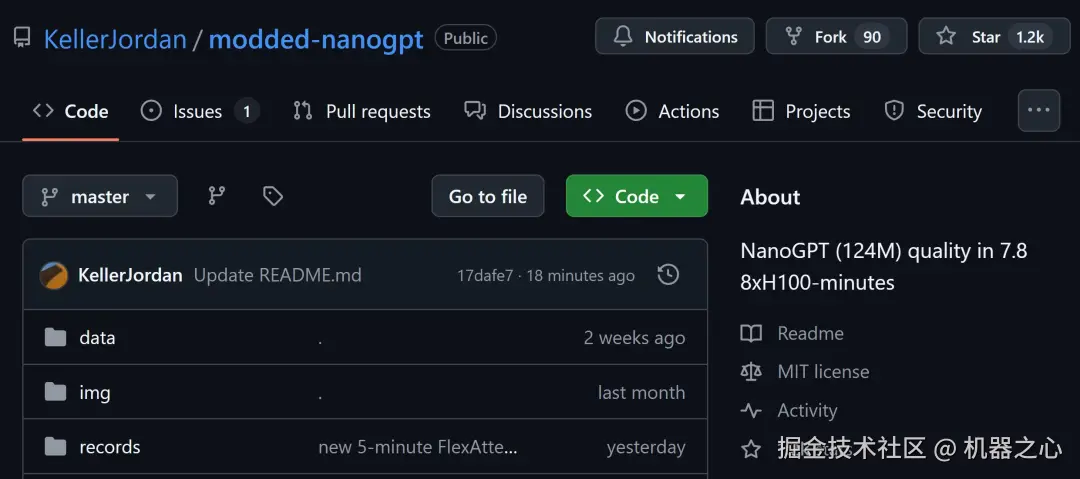
Task: Click the Readme book icon
Action: coord(751,333)
